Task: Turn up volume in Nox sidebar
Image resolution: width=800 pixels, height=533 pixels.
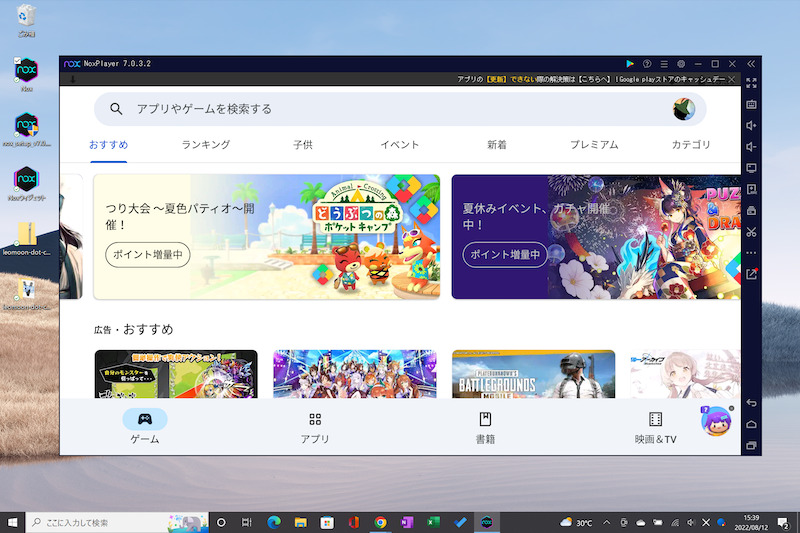Action: click(x=751, y=125)
